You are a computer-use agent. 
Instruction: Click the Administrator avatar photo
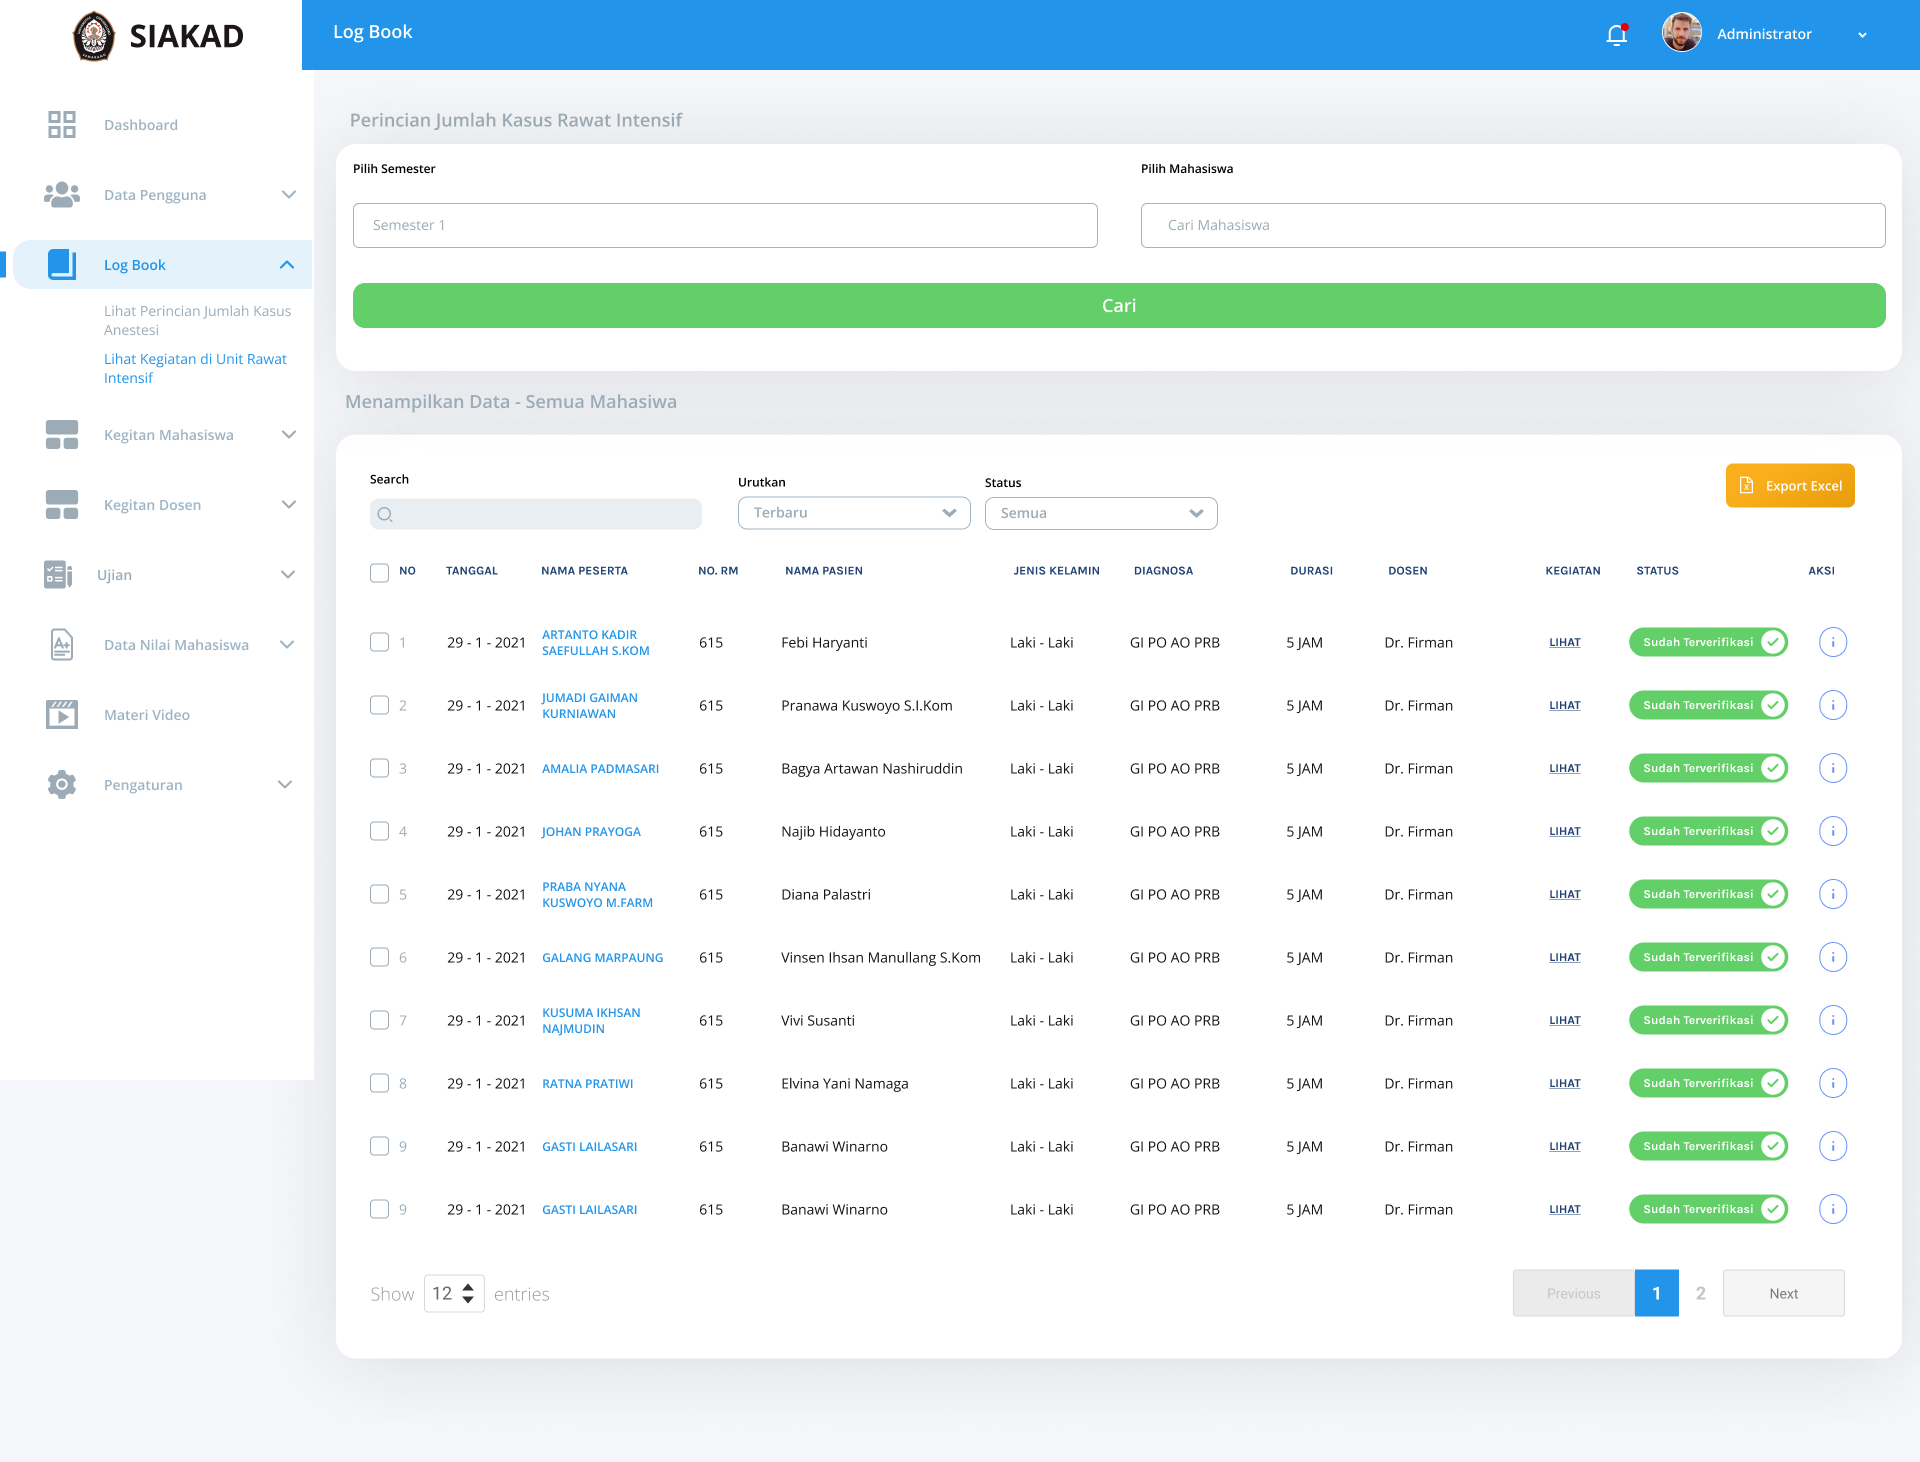[1681, 33]
